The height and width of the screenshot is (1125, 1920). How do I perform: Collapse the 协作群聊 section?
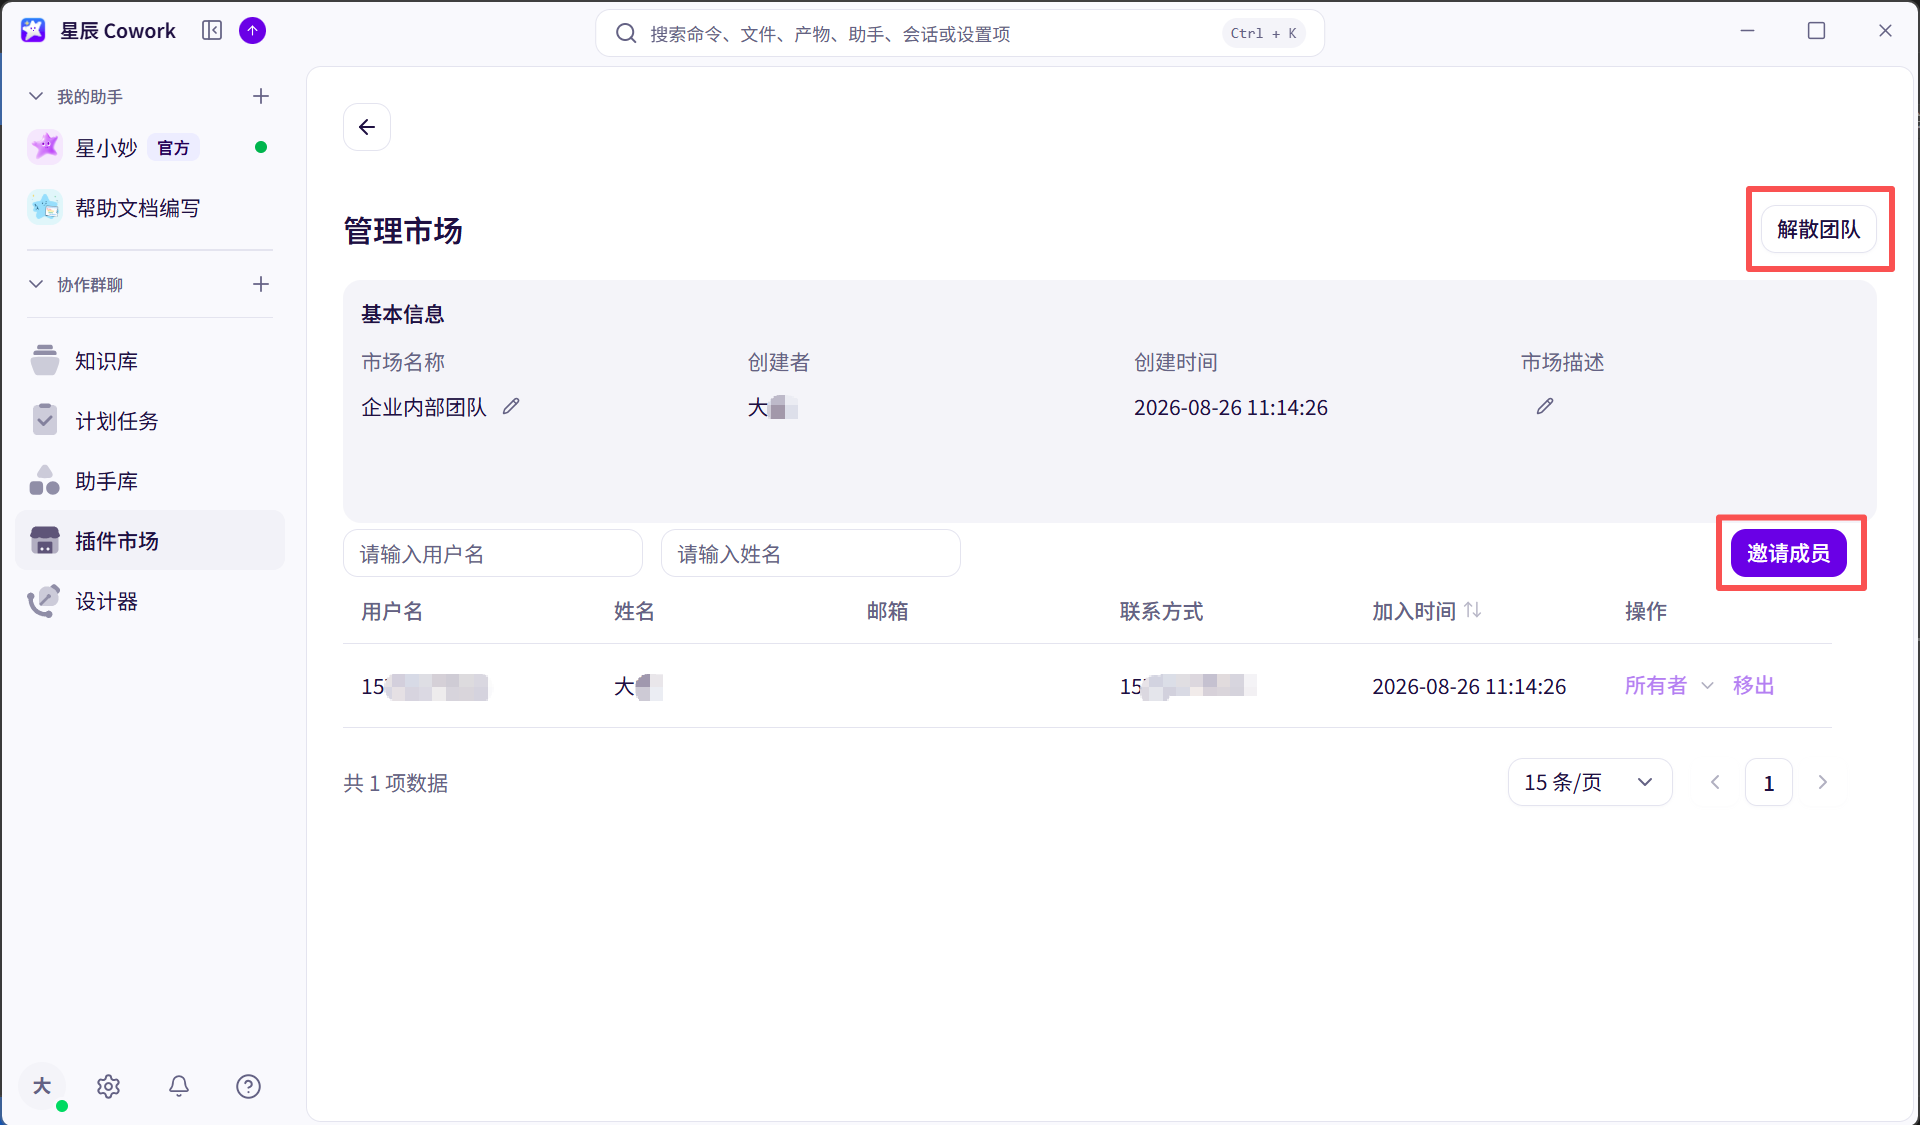(36, 284)
